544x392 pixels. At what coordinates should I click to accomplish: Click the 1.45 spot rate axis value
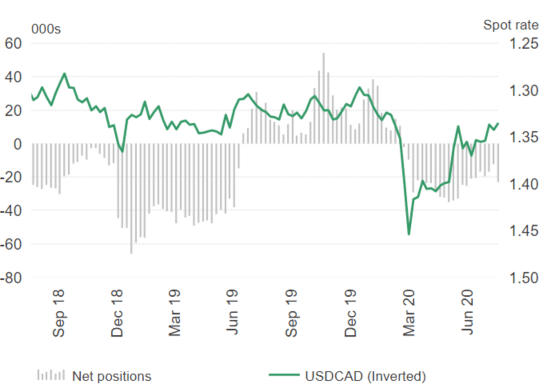pyautogui.click(x=524, y=231)
